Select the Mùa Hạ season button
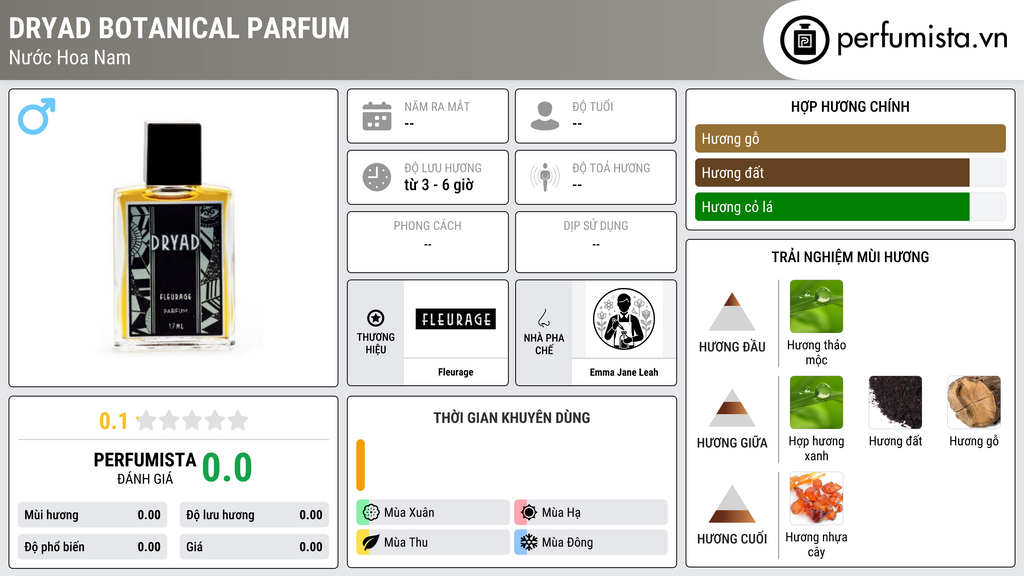 click(591, 512)
